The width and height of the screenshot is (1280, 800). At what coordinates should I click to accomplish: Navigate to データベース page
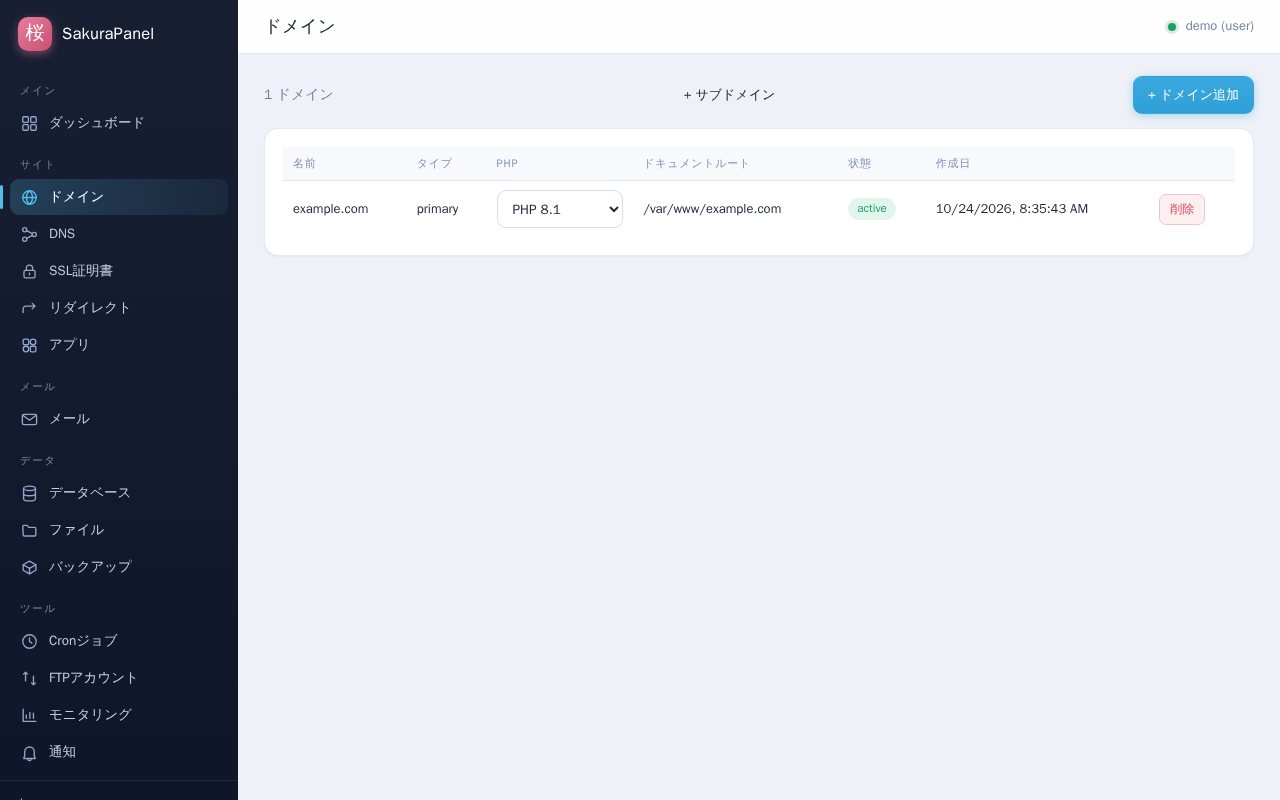(119, 493)
